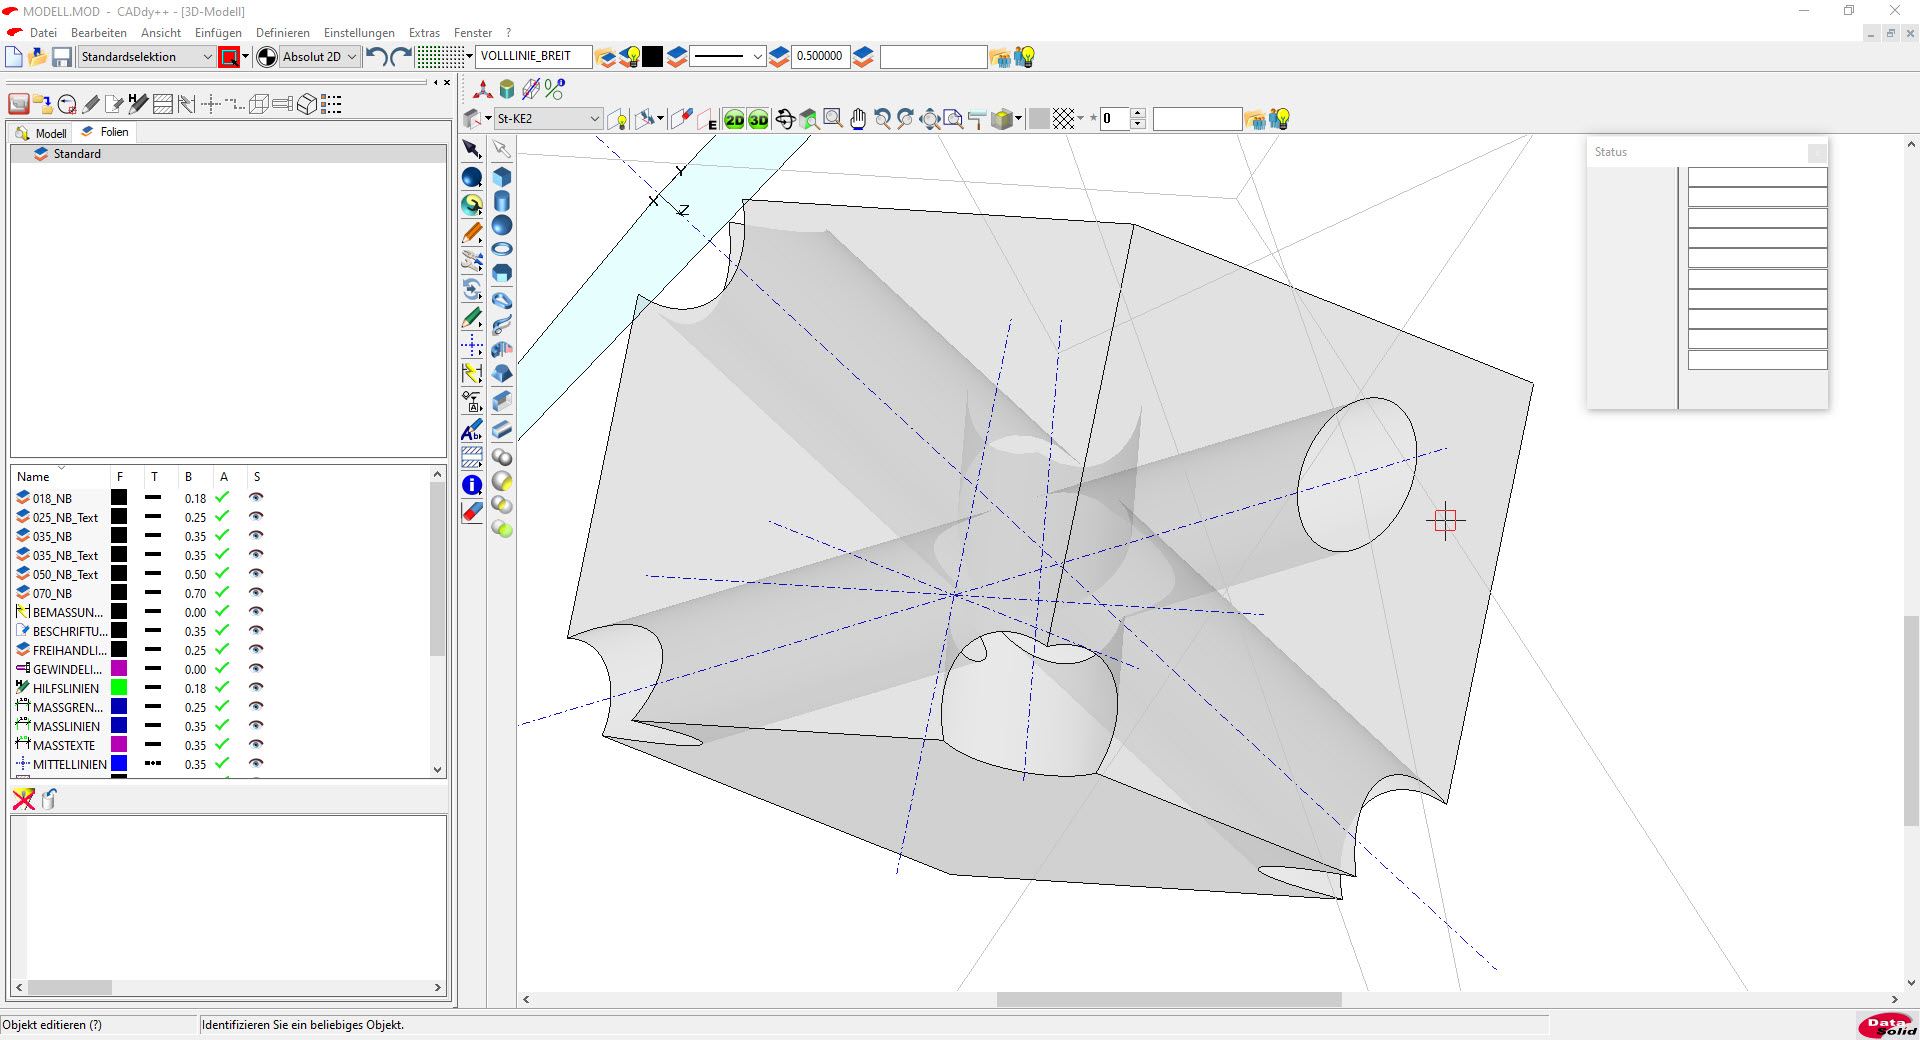Click the black color swatch in toolbar

tap(652, 57)
